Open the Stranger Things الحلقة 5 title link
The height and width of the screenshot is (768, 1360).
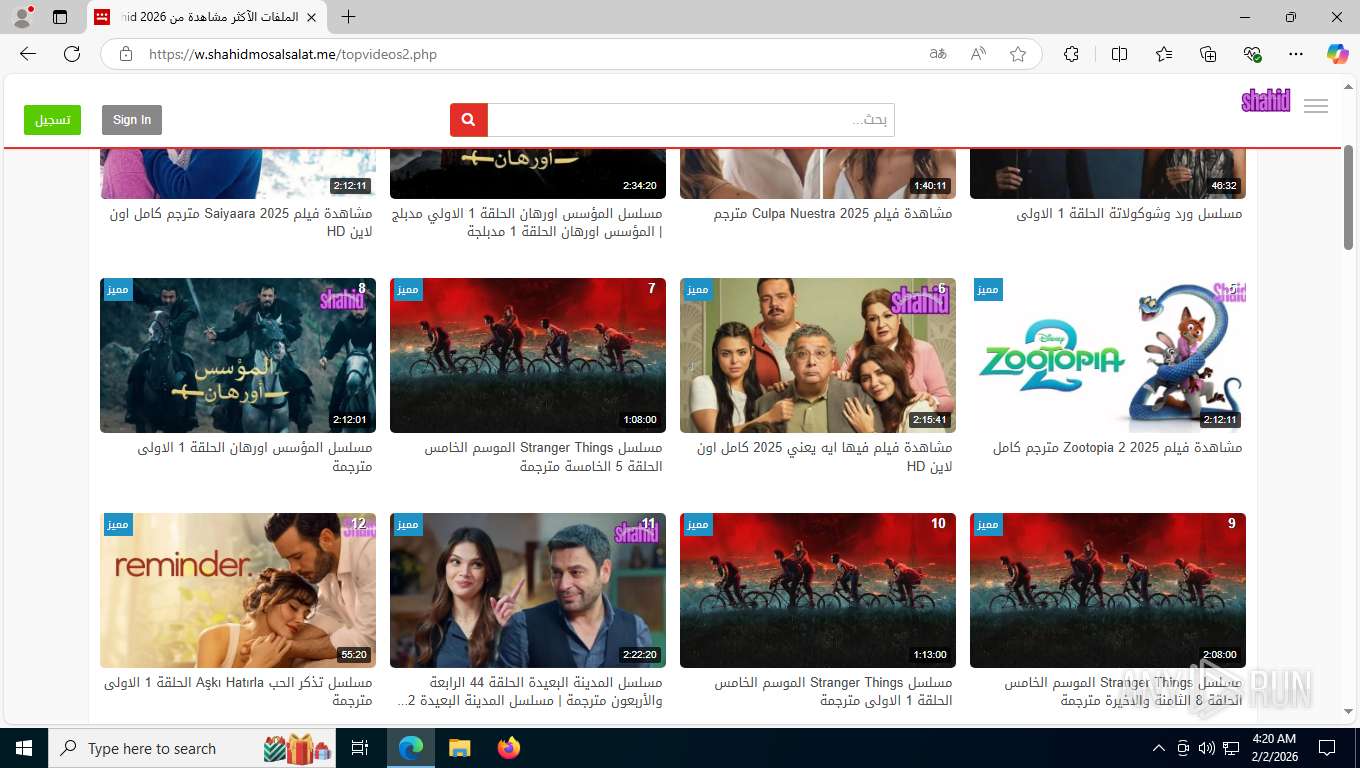[x=543, y=457]
